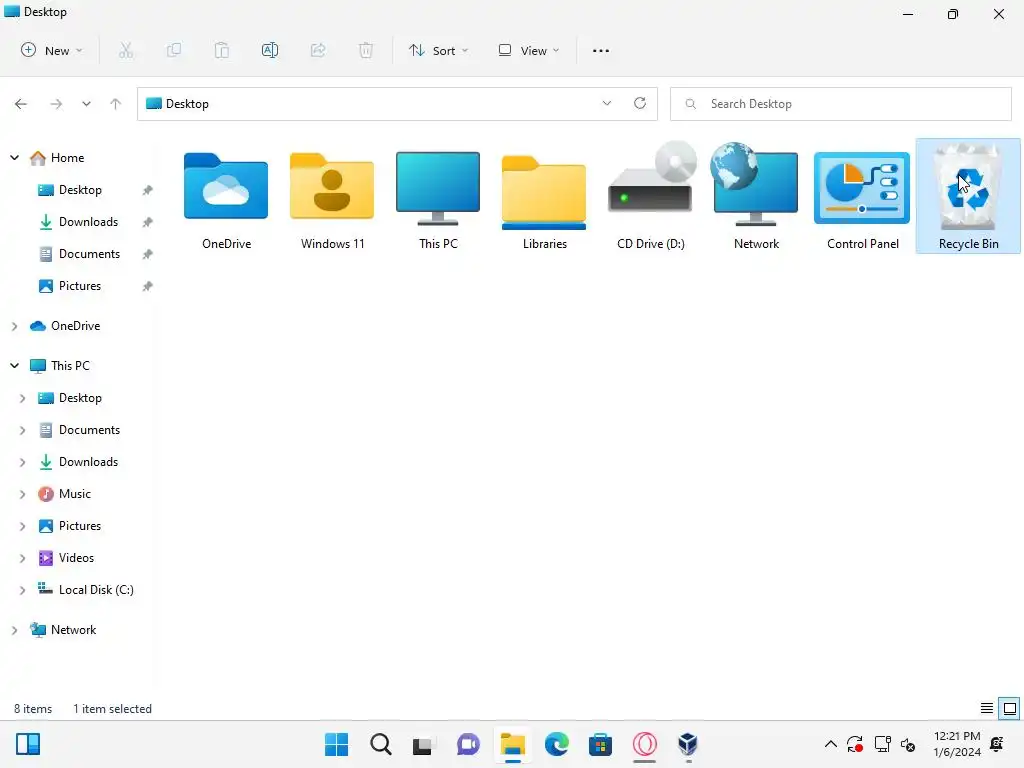The height and width of the screenshot is (768, 1024).
Task: Open clock and date flyout
Action: [957, 744]
